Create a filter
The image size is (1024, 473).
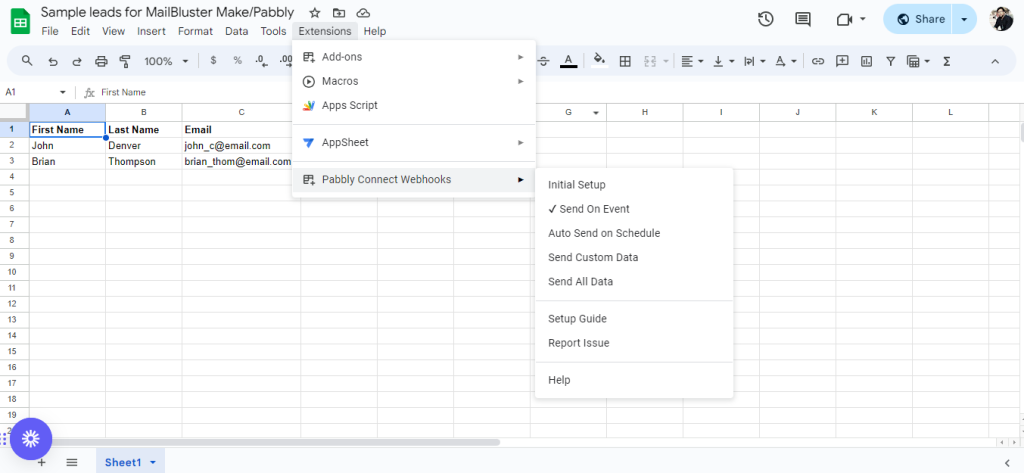[890, 61]
